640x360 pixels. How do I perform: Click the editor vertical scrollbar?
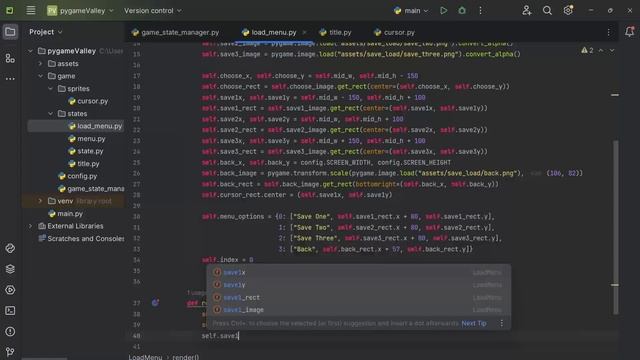tap(616, 227)
